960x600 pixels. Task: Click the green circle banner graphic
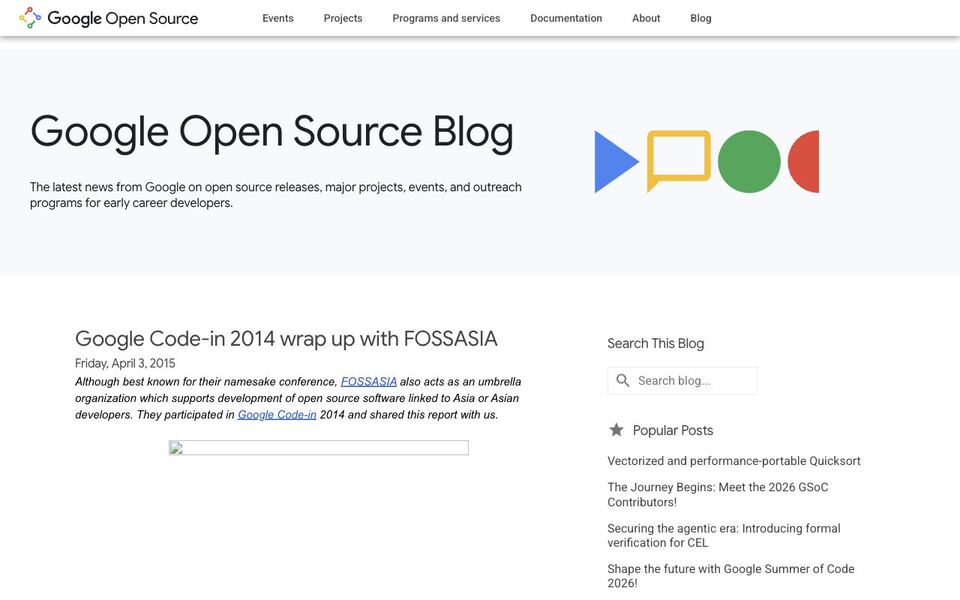point(749,162)
